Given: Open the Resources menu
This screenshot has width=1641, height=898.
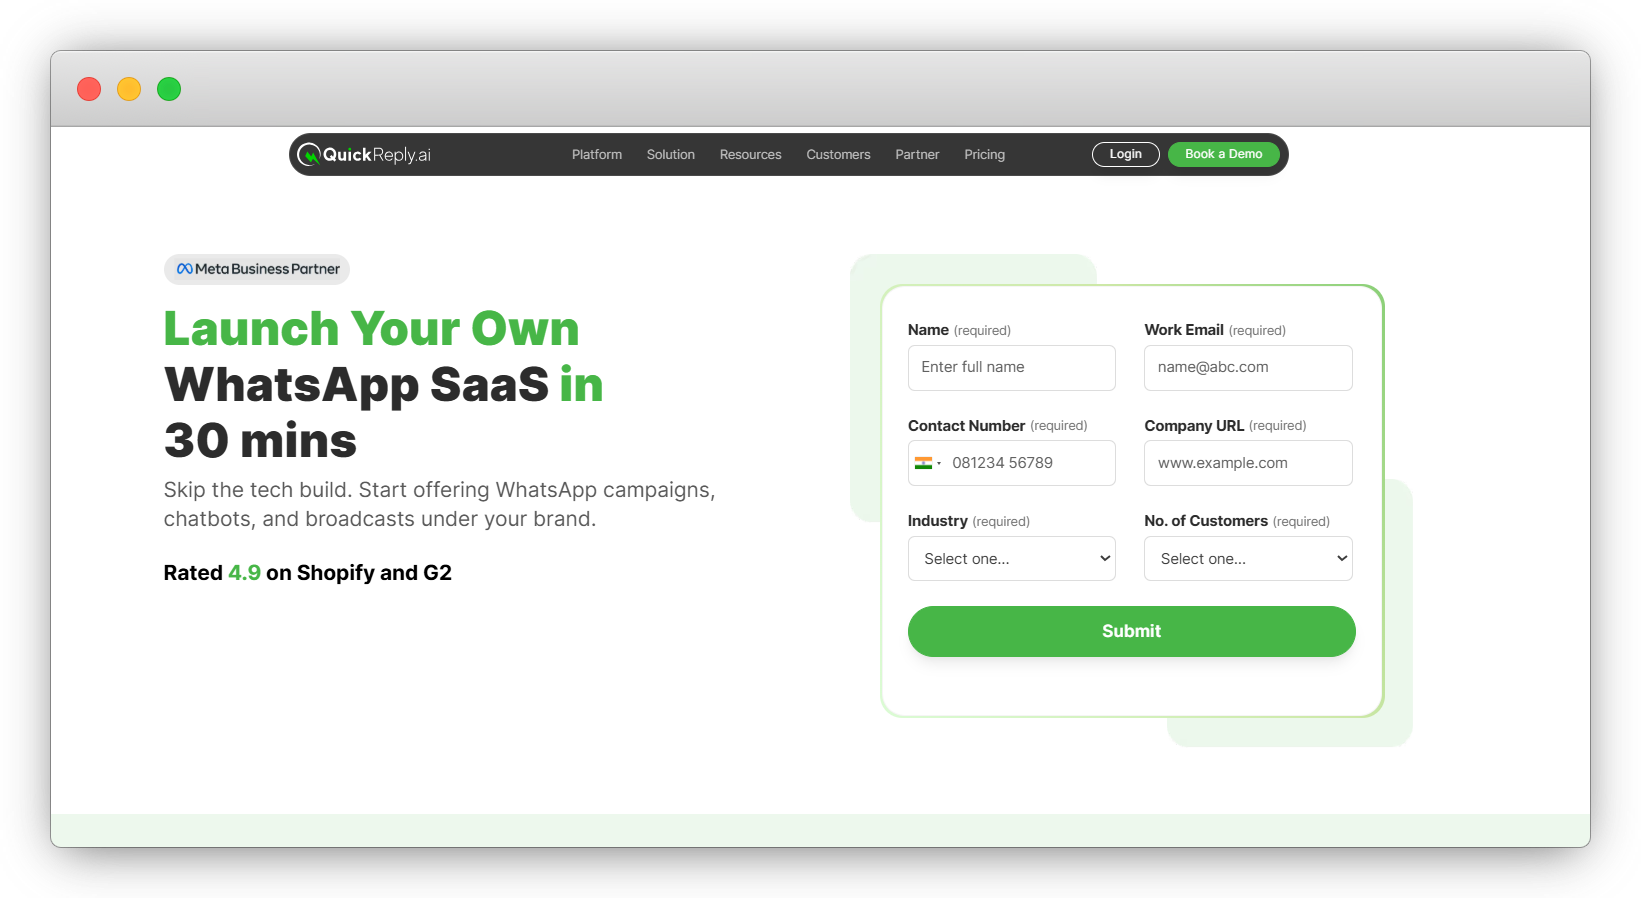Looking at the screenshot, I should (x=751, y=155).
